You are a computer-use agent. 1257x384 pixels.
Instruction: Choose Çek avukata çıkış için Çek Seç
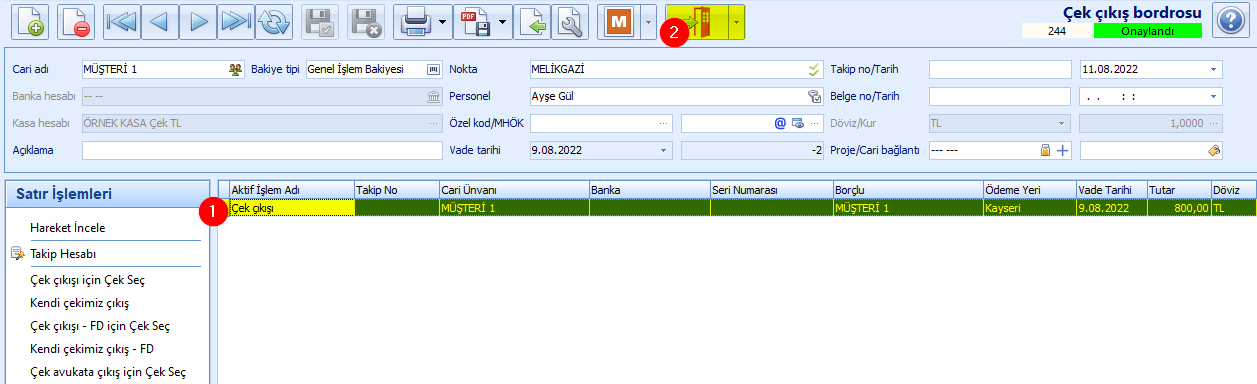[108, 372]
